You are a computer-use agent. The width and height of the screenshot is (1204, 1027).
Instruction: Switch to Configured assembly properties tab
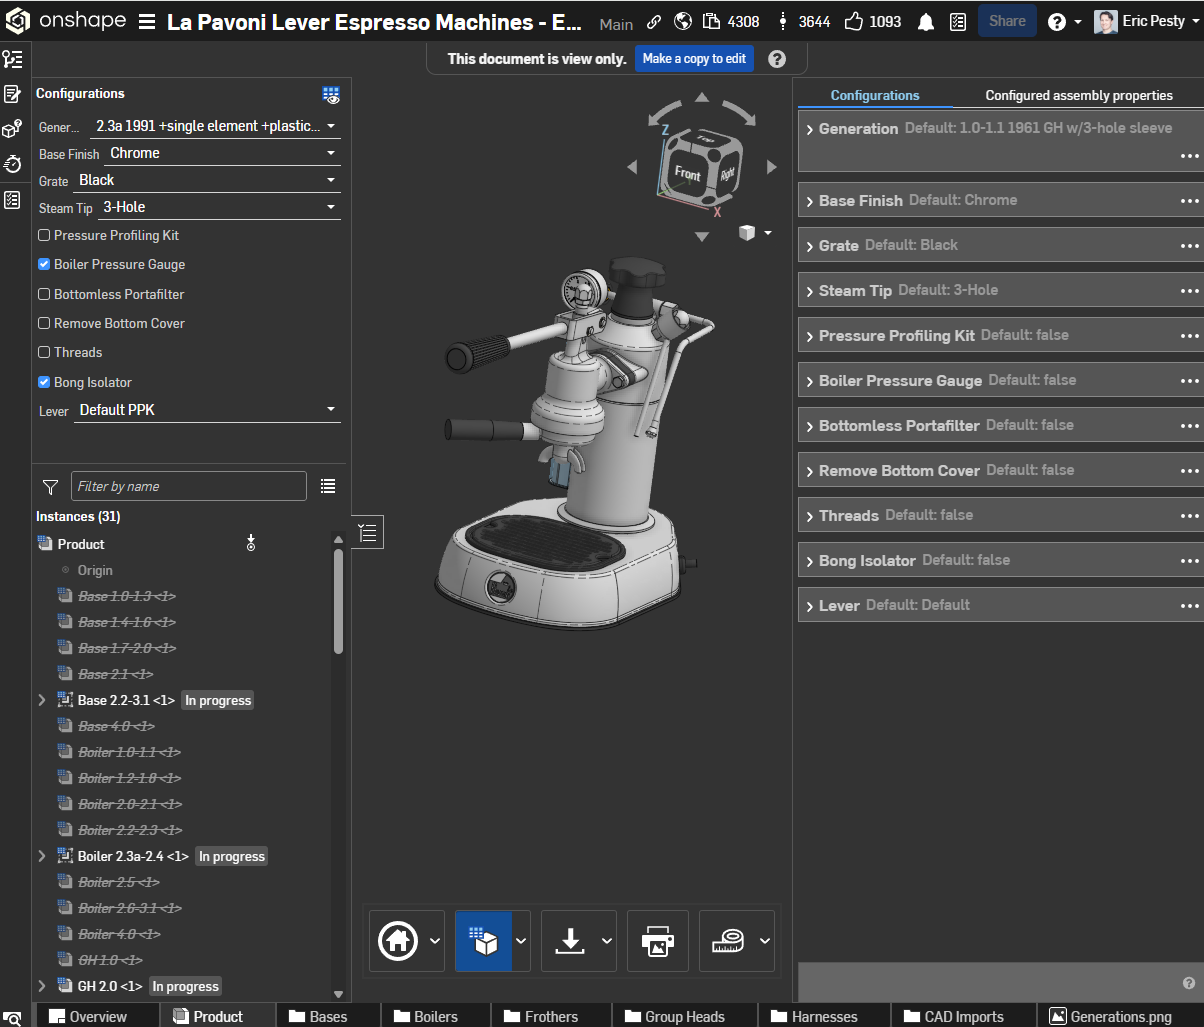(x=1078, y=96)
